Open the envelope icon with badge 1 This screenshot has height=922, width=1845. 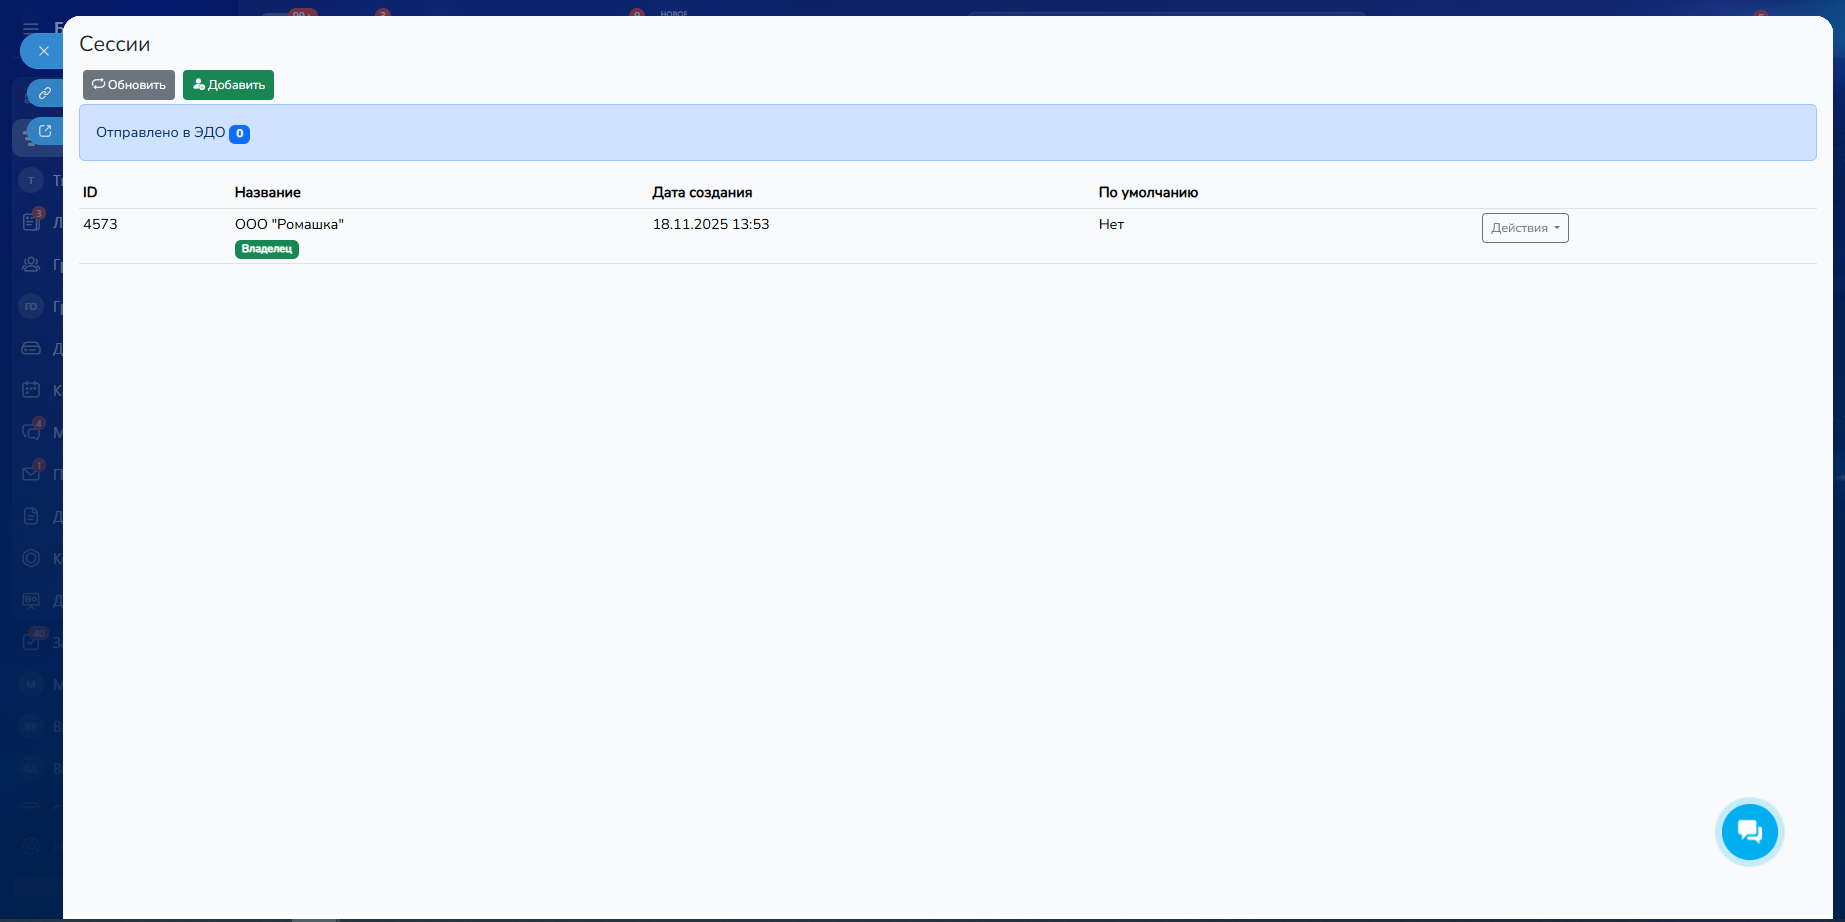pyautogui.click(x=32, y=473)
